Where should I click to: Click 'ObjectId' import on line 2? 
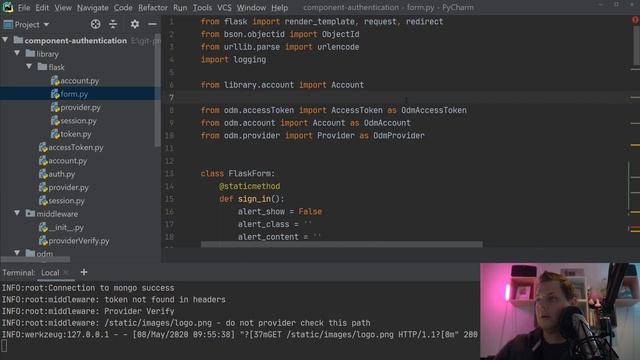pos(340,34)
